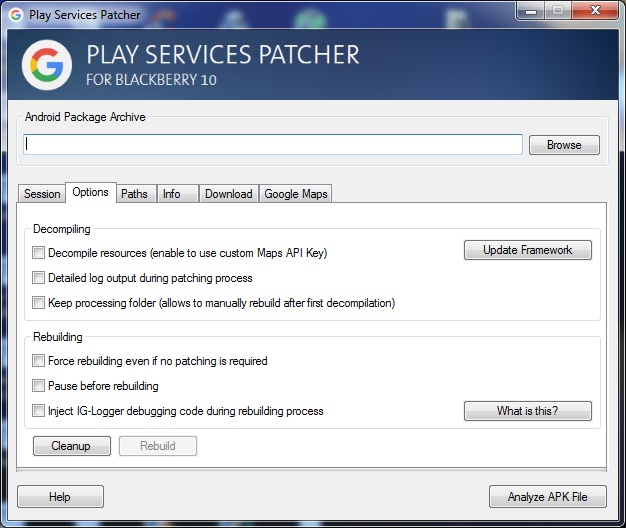
Task: Open the Paths tab
Action: 135,194
